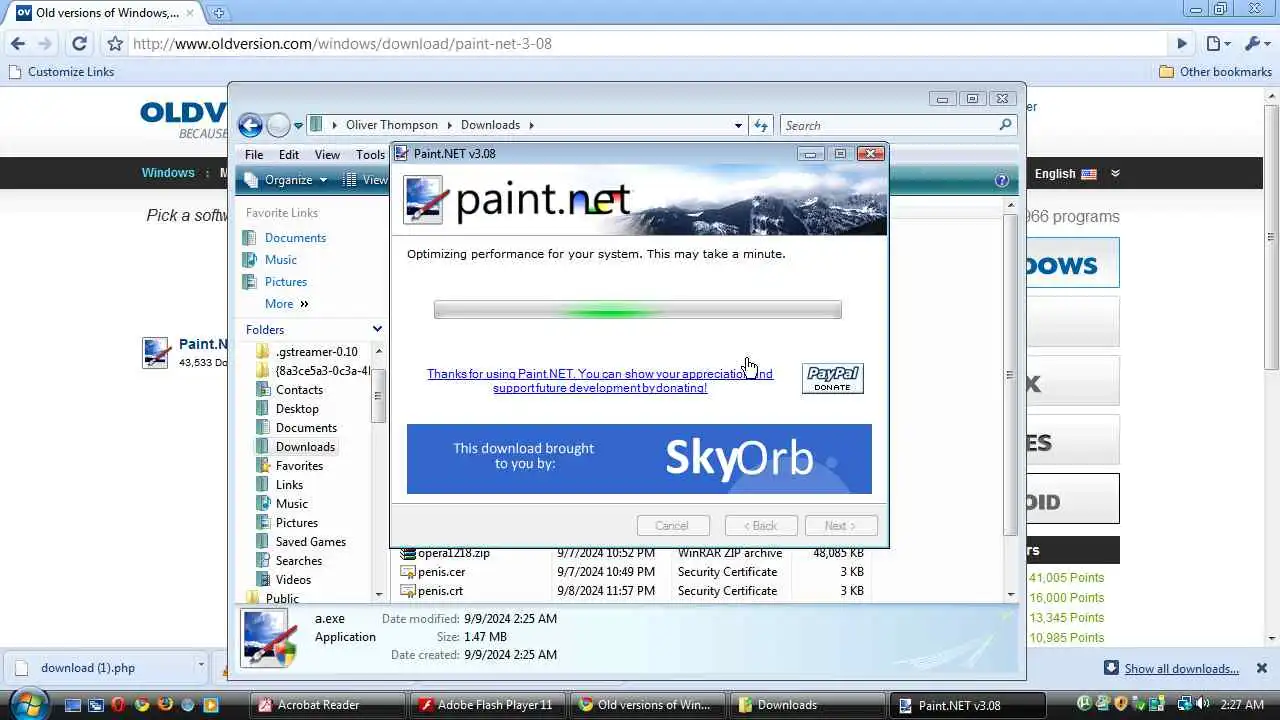Click Cancel in Paint.NET installer
Screen dimensions: 1280x720
[672, 526]
